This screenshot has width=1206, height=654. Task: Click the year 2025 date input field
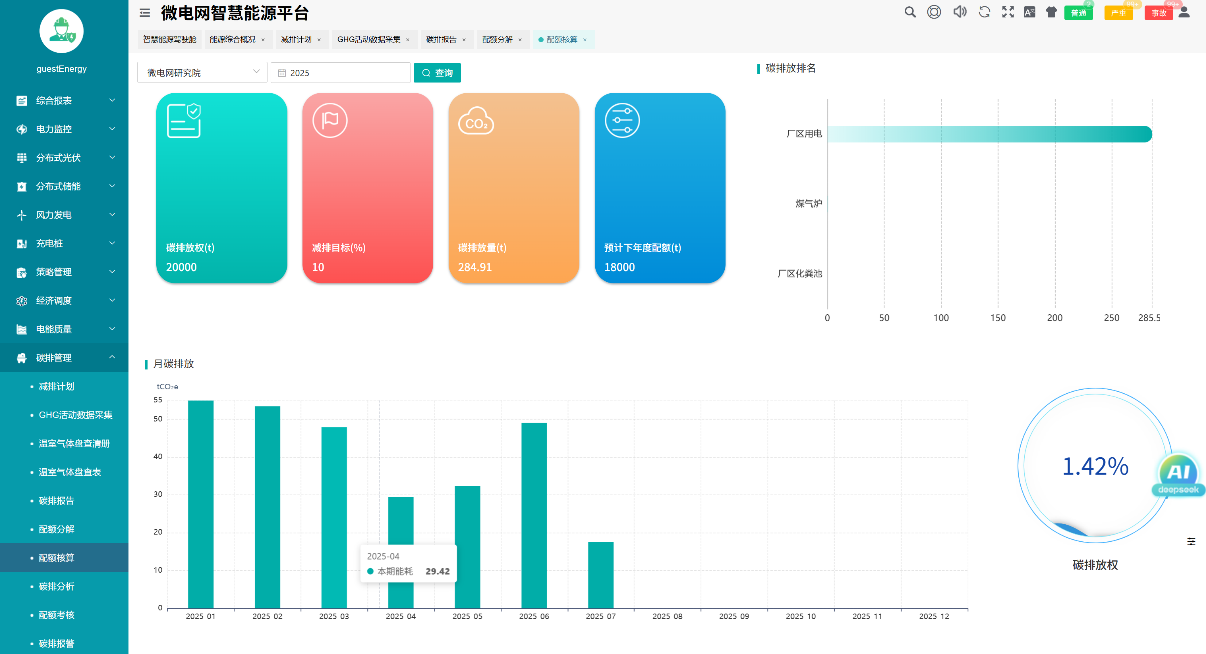(340, 73)
